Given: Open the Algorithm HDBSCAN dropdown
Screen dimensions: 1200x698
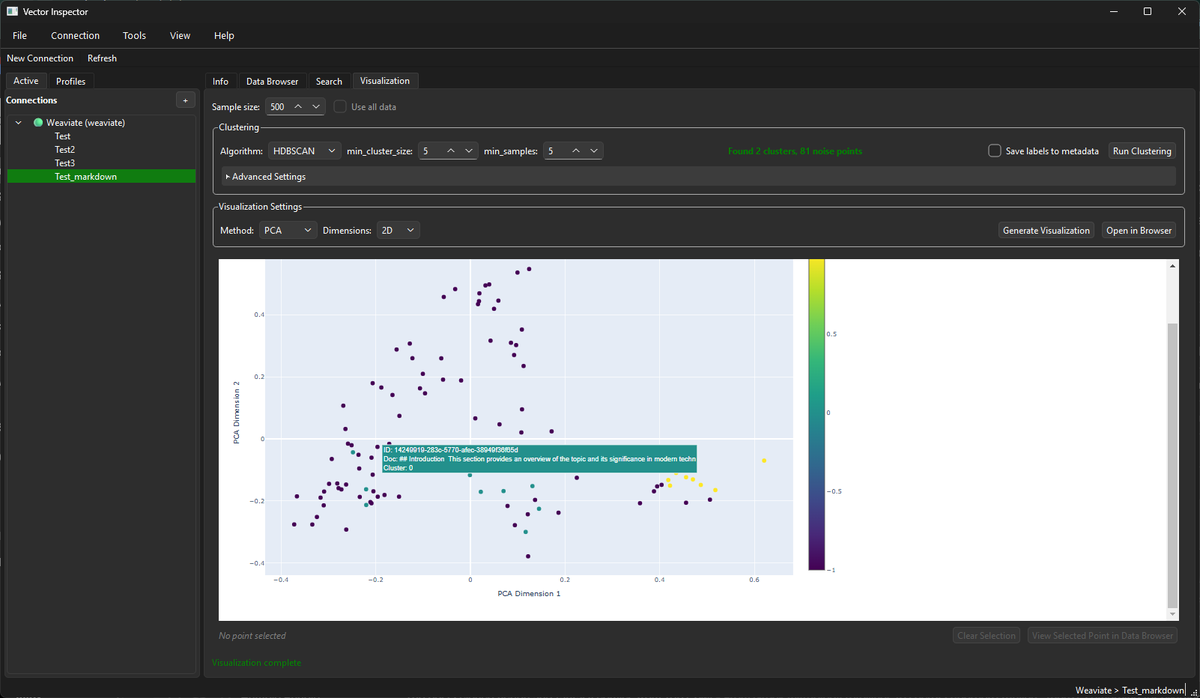Looking at the screenshot, I should coord(304,151).
